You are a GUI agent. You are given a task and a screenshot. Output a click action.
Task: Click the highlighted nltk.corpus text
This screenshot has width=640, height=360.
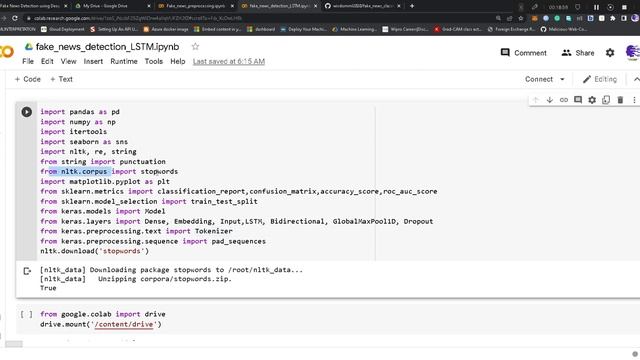tap(84, 171)
